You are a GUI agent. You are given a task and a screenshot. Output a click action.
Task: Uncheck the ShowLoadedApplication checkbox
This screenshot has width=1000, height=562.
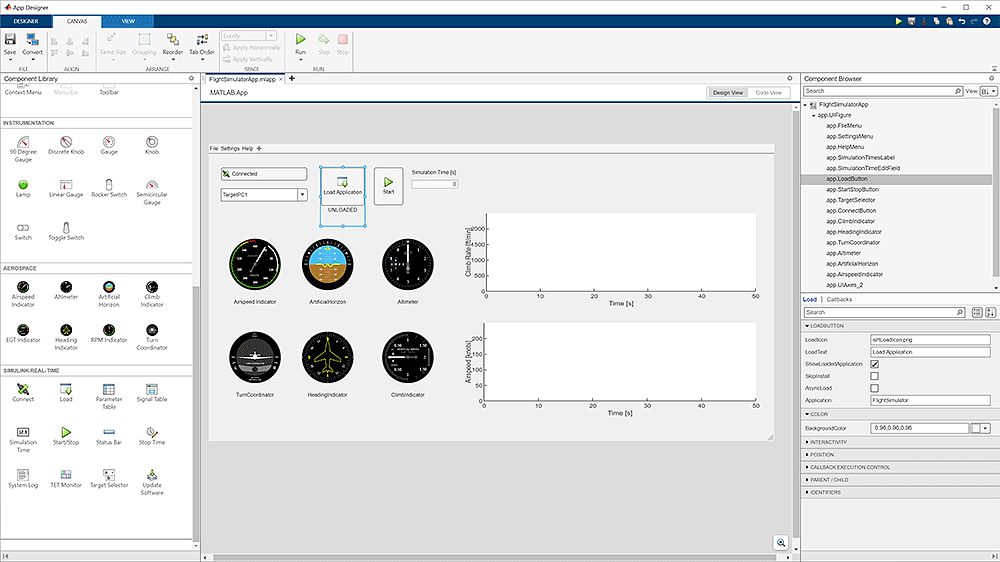click(x=875, y=364)
